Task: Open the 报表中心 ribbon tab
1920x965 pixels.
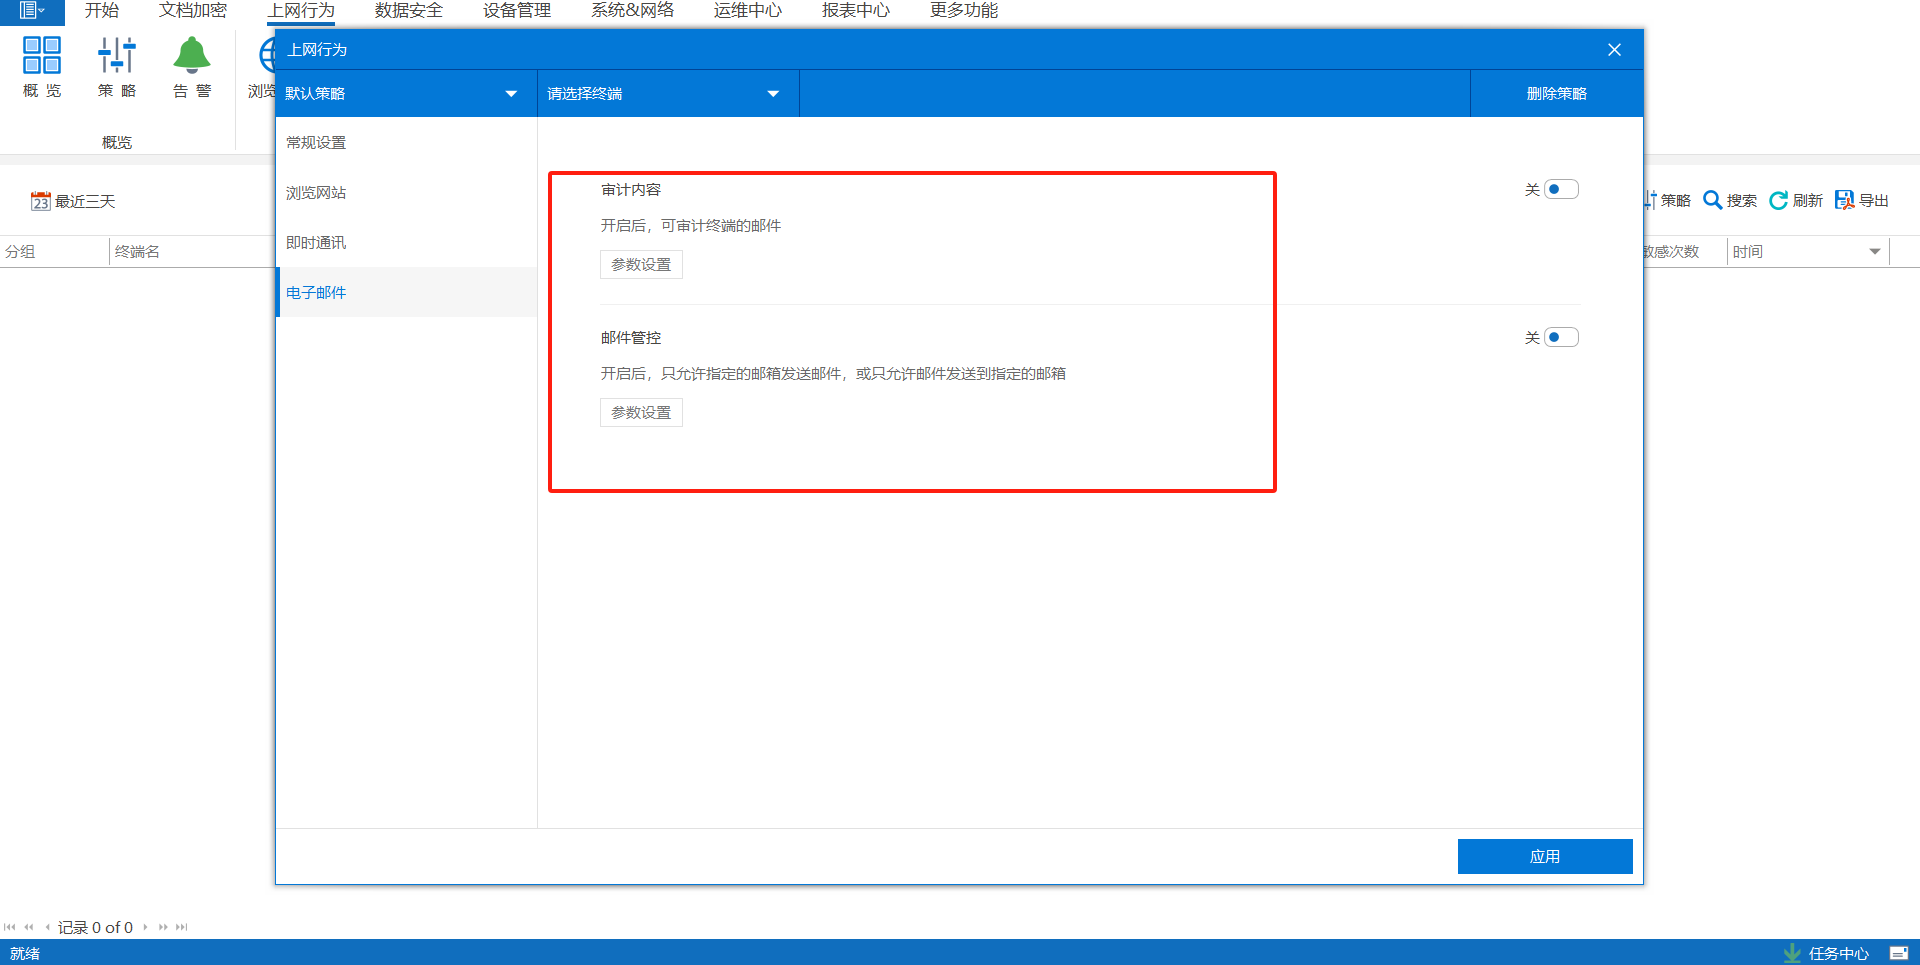Action: tap(856, 11)
